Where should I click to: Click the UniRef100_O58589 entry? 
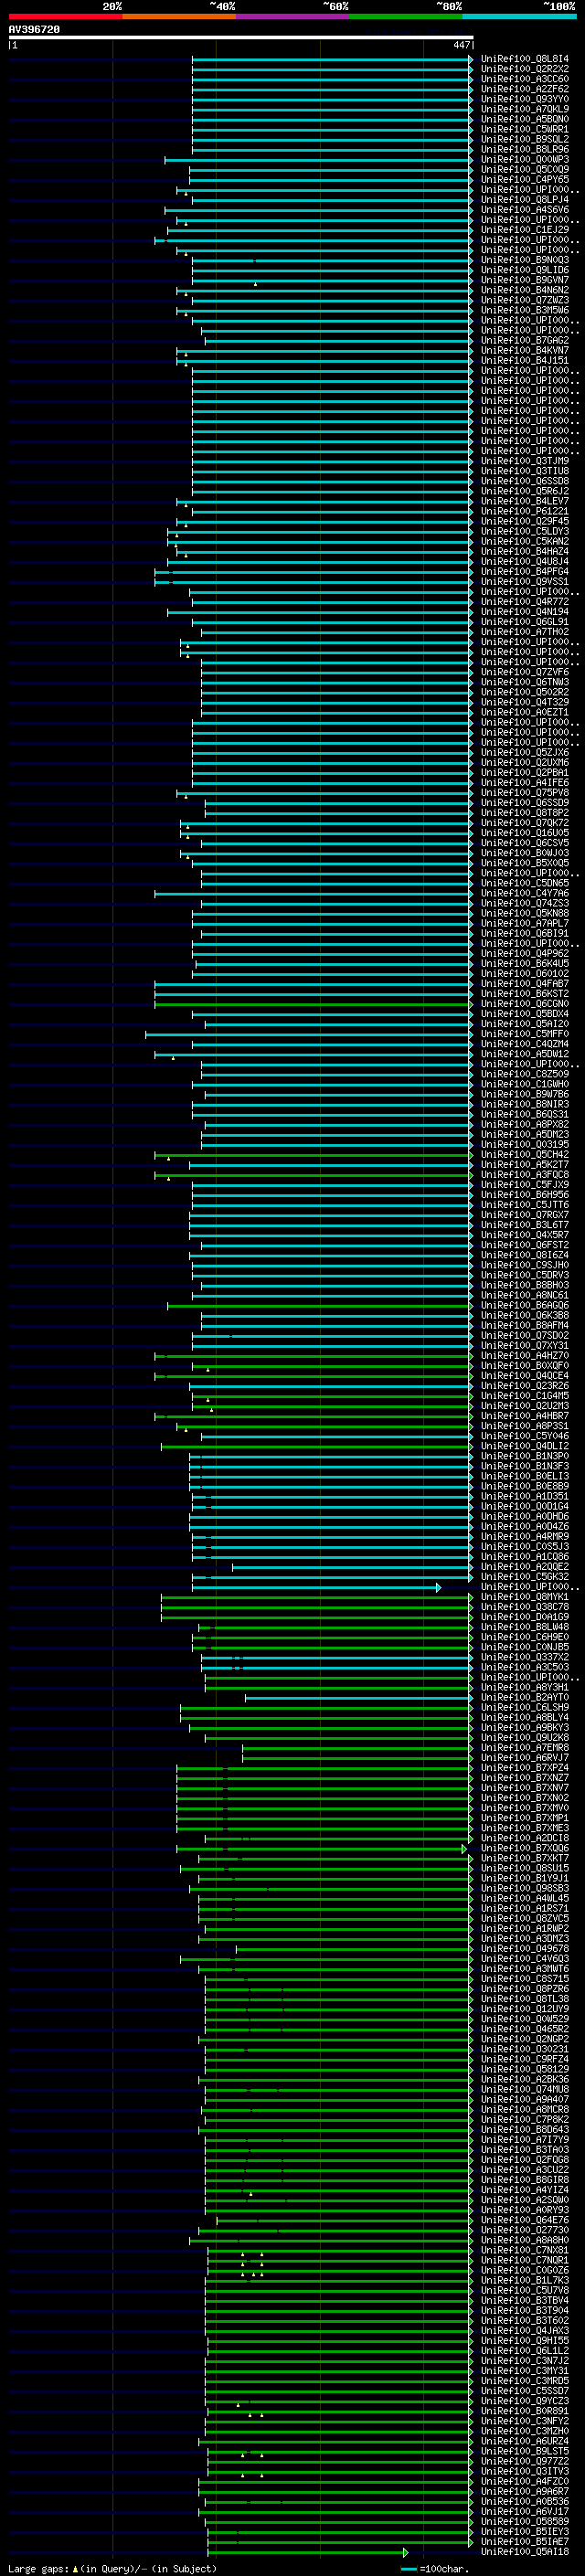pyautogui.click(x=525, y=2521)
